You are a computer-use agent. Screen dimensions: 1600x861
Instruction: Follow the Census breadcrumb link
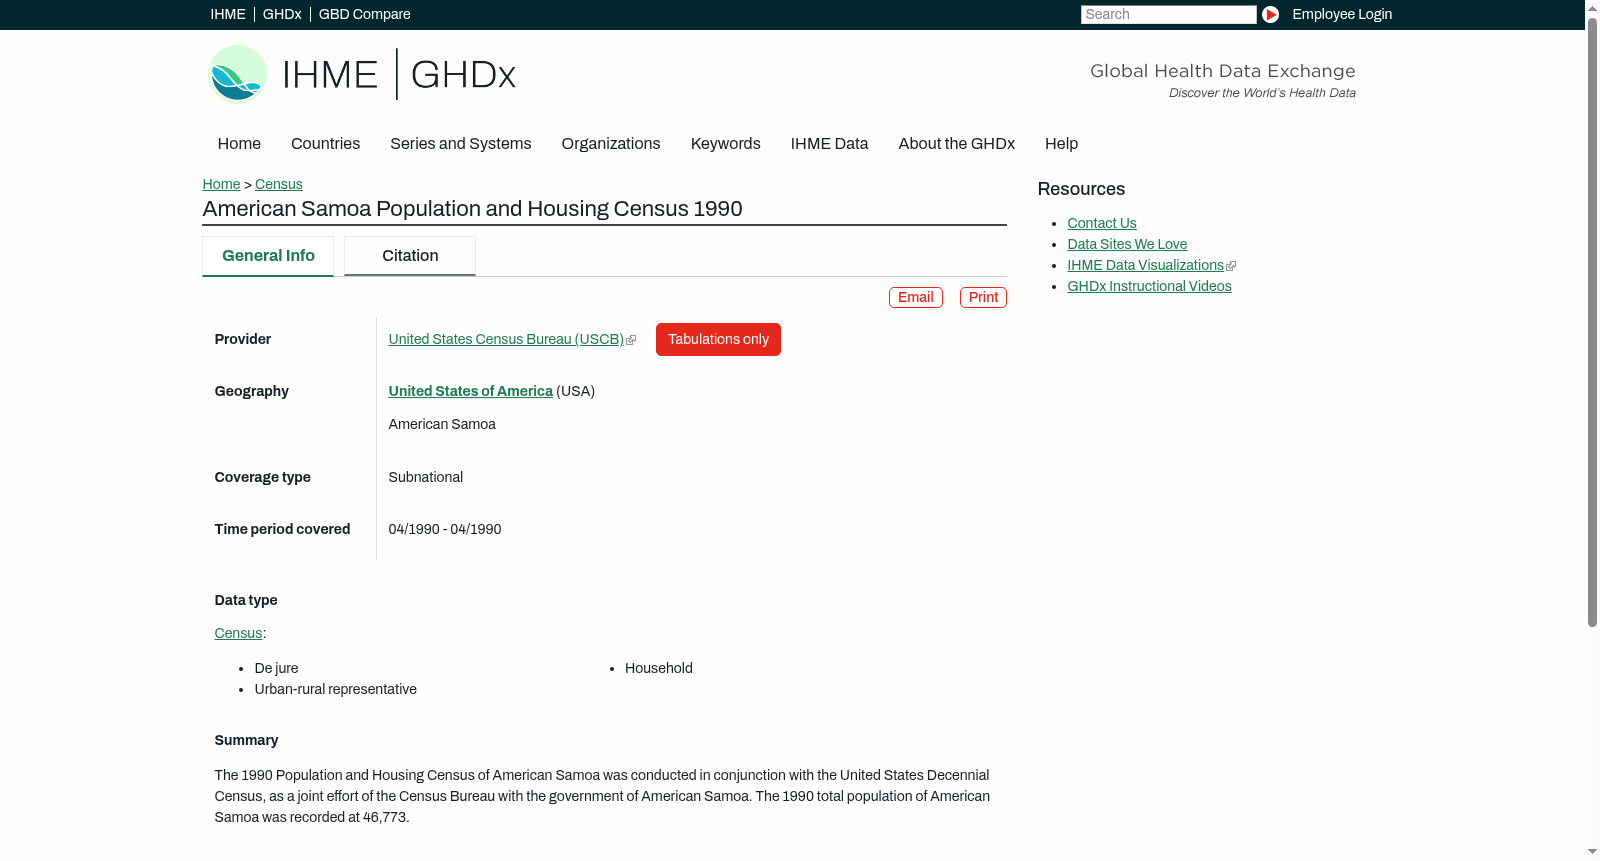279,184
